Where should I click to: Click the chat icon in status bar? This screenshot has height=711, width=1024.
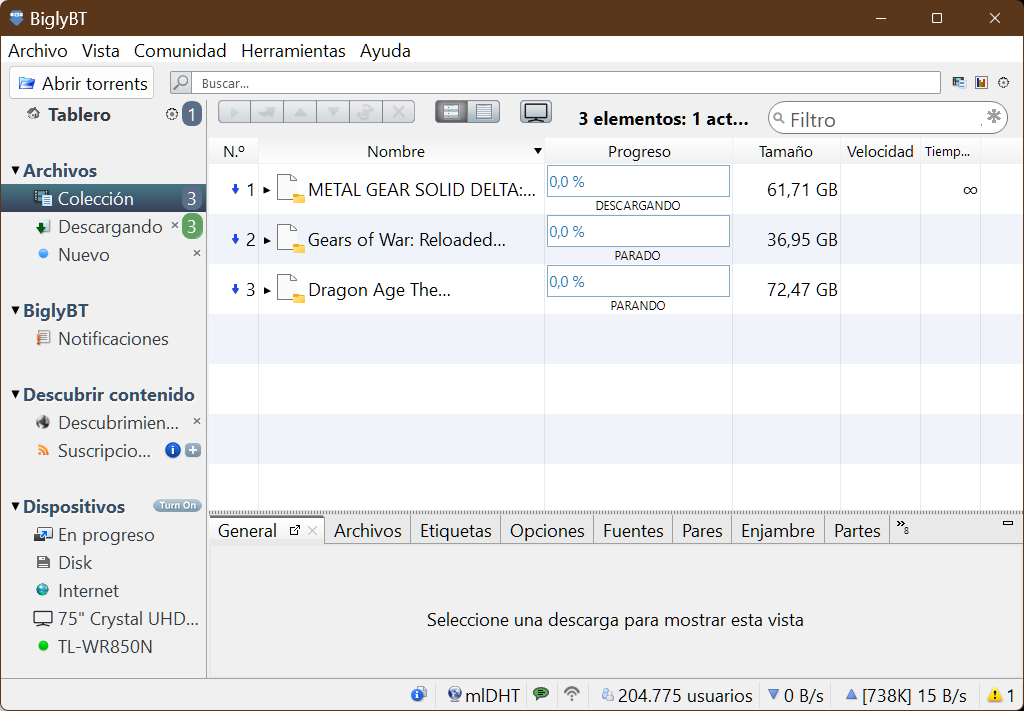[x=541, y=694]
